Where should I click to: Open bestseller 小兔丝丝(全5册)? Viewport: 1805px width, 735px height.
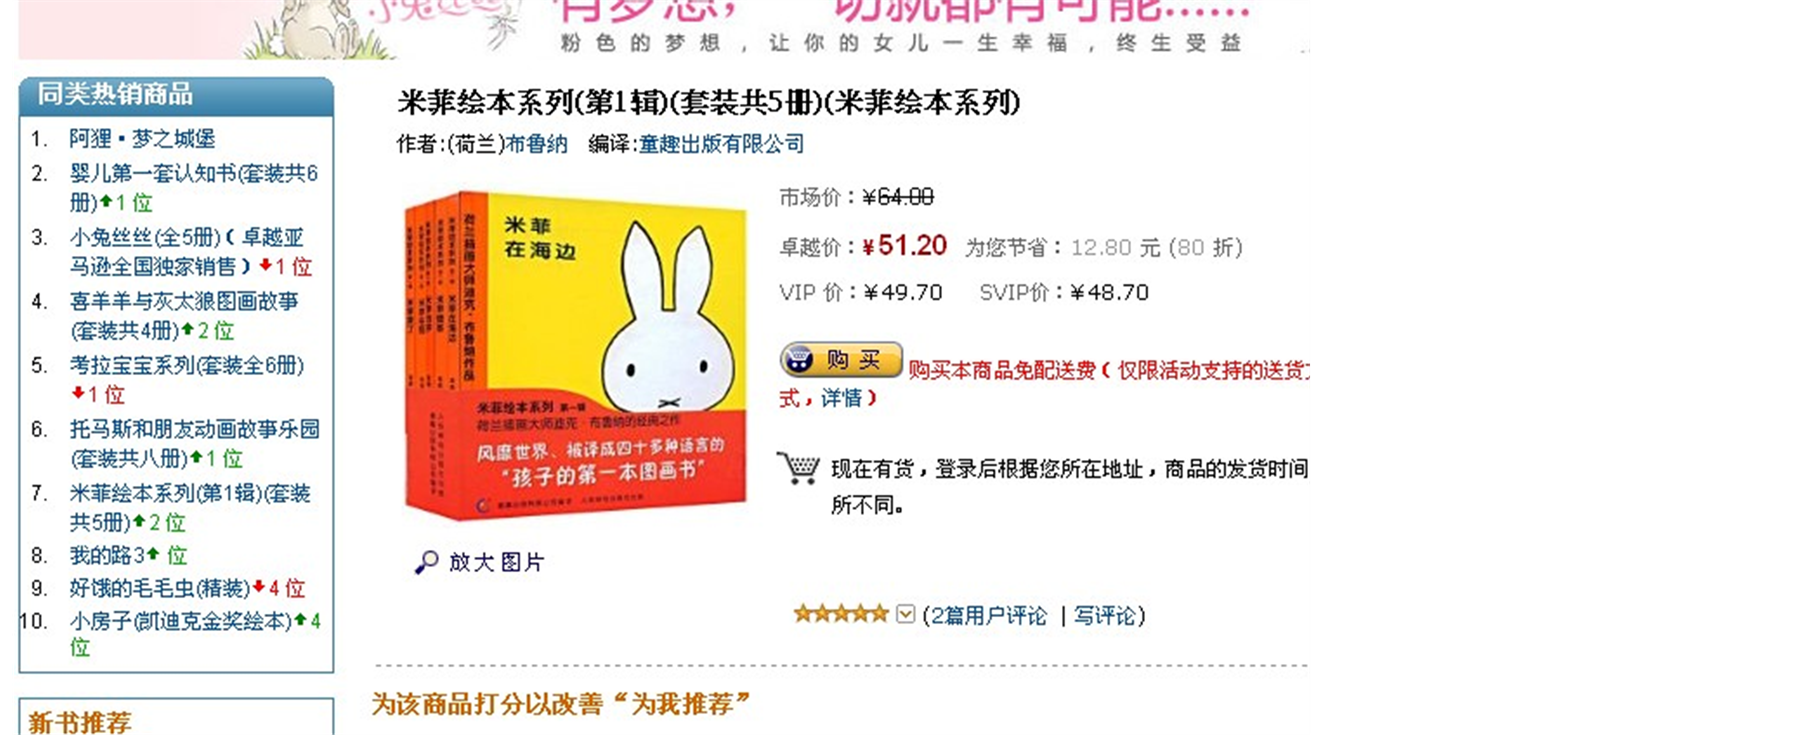186,251
